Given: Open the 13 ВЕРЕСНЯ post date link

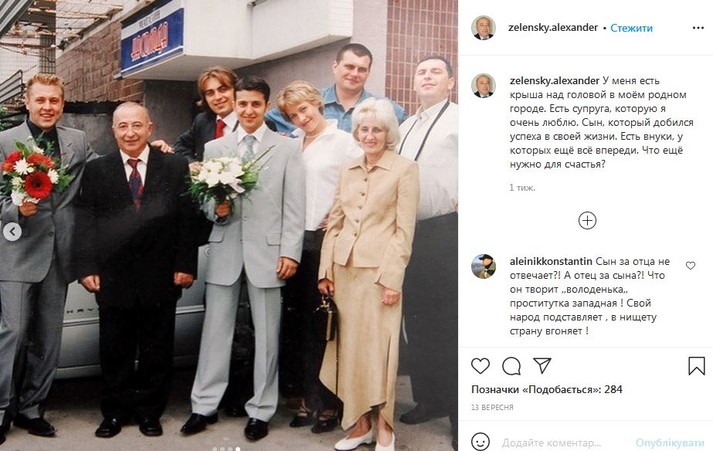Looking at the screenshot, I should click(492, 407).
